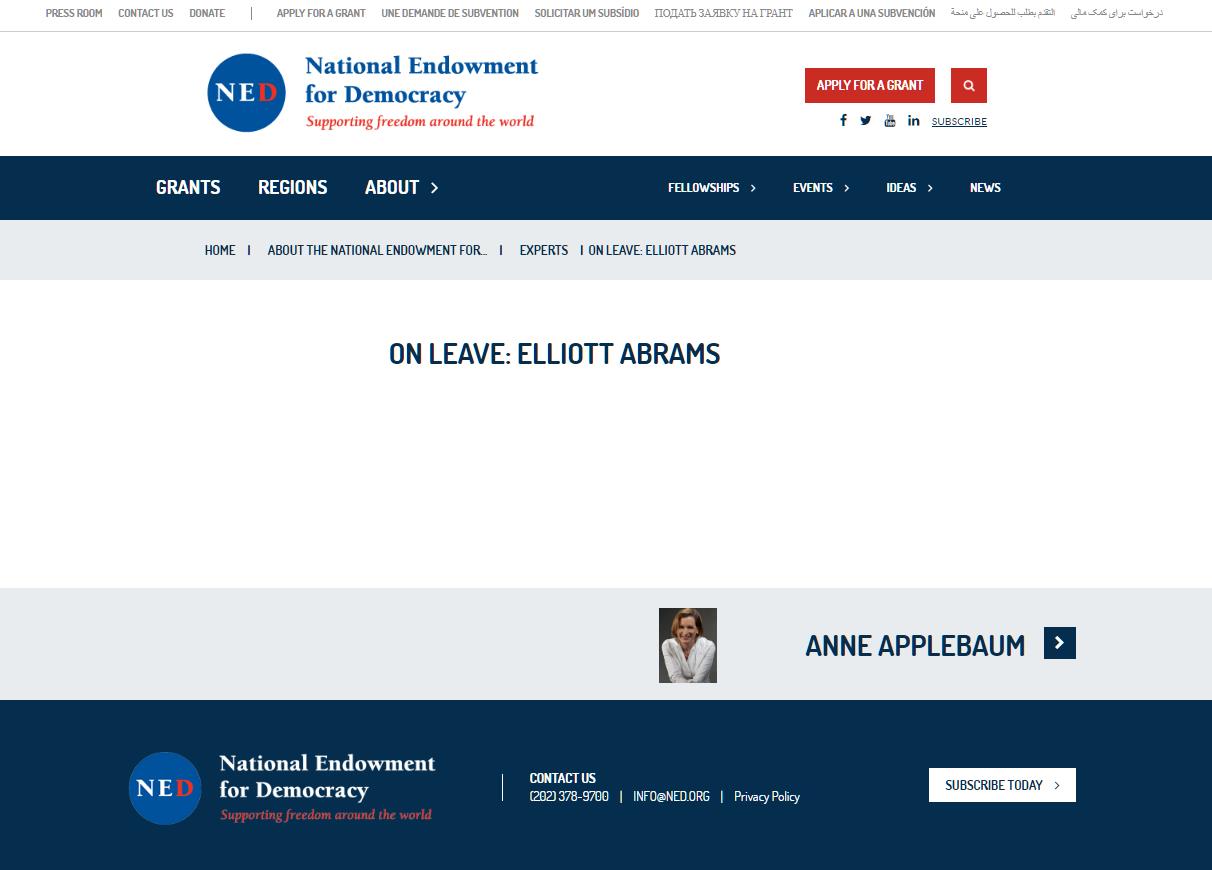1212x870 pixels.
Task: Open the Arabic grant application link
Action: (1003, 13)
